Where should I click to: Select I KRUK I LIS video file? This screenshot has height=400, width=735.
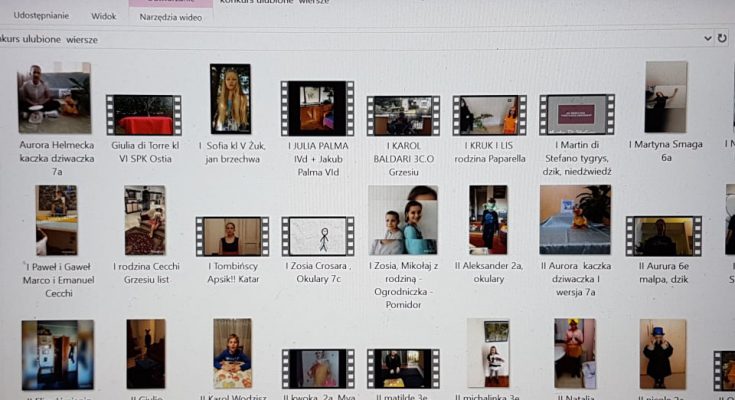tap(490, 115)
